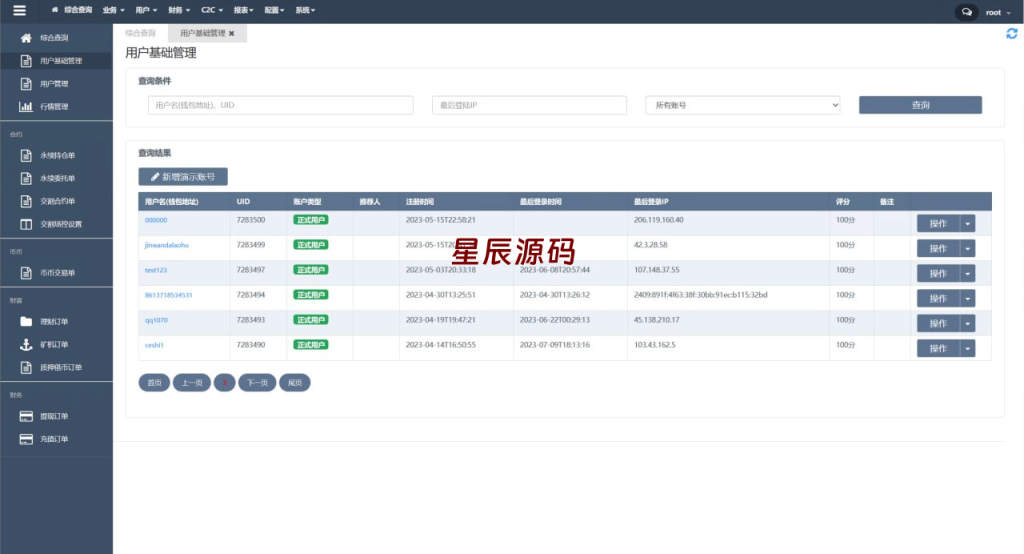Screen dimensions: 1024x554
Task: Open the username link 000000
Action: (156, 220)
